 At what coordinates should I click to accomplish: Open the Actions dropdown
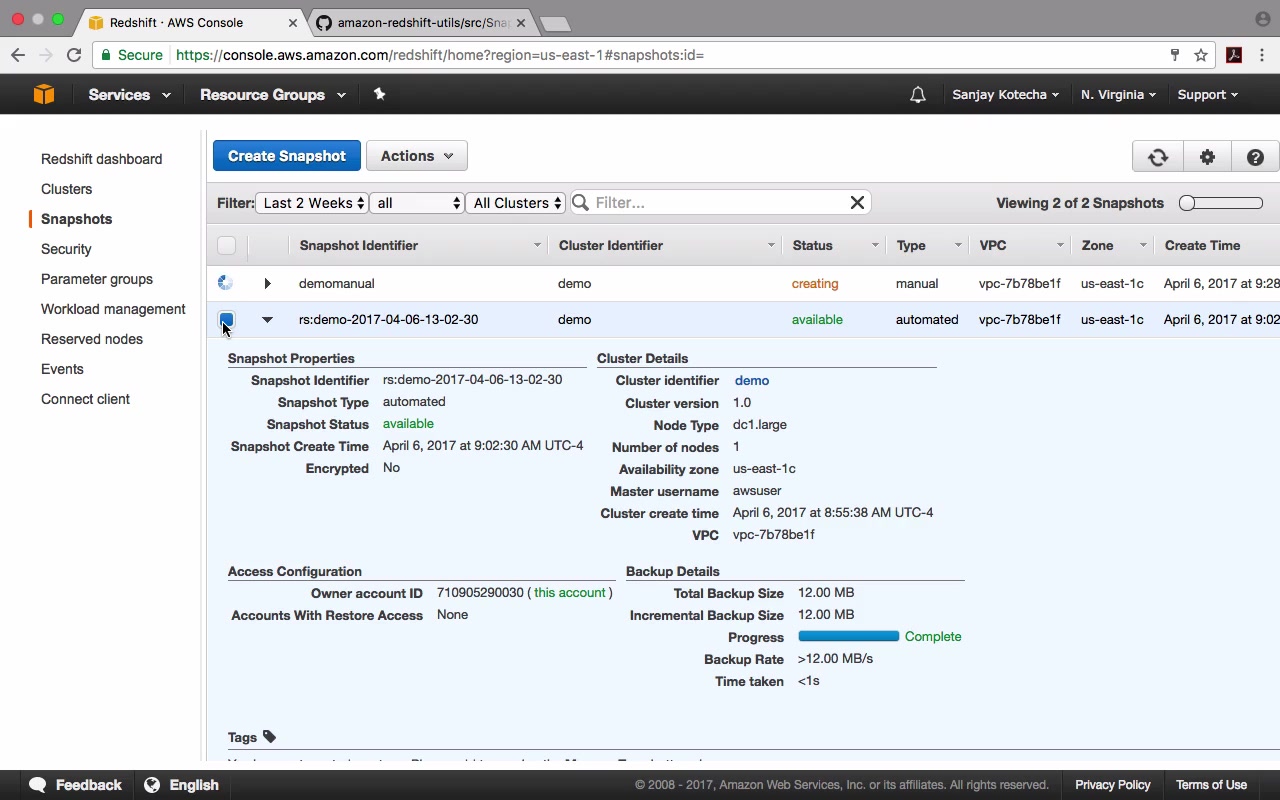click(x=417, y=156)
